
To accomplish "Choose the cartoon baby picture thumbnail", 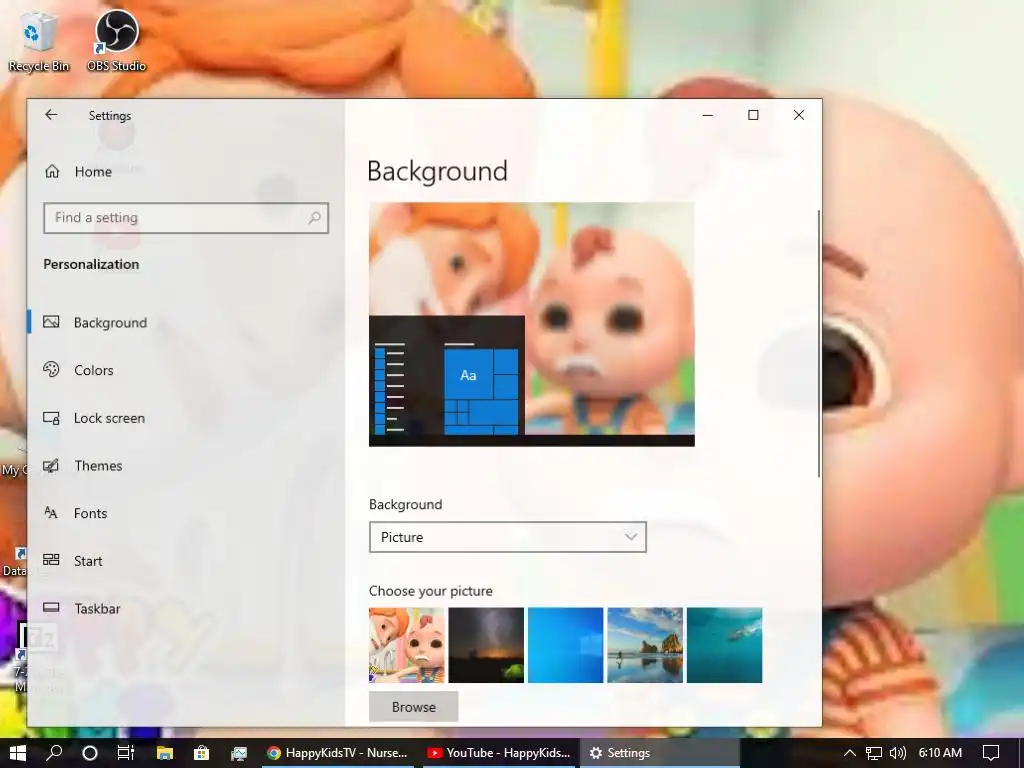I will pyautogui.click(x=407, y=645).
